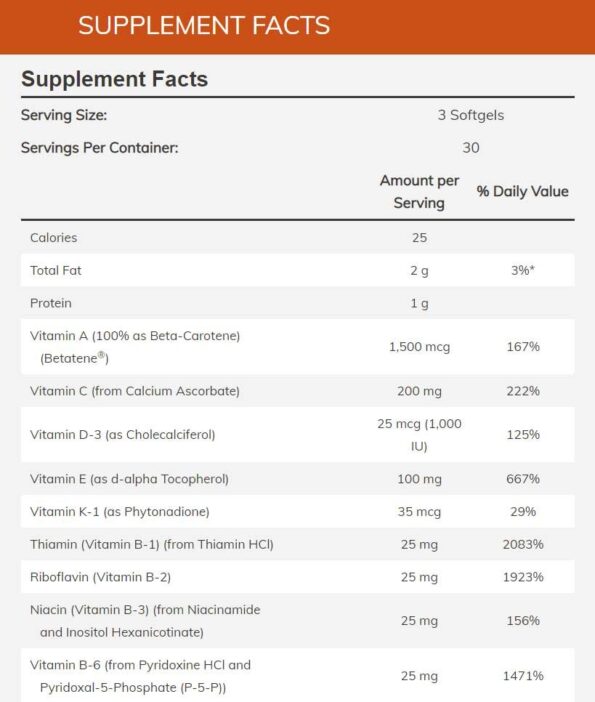Click the % Daily Value column header
This screenshot has height=702, width=595.
click(x=522, y=192)
